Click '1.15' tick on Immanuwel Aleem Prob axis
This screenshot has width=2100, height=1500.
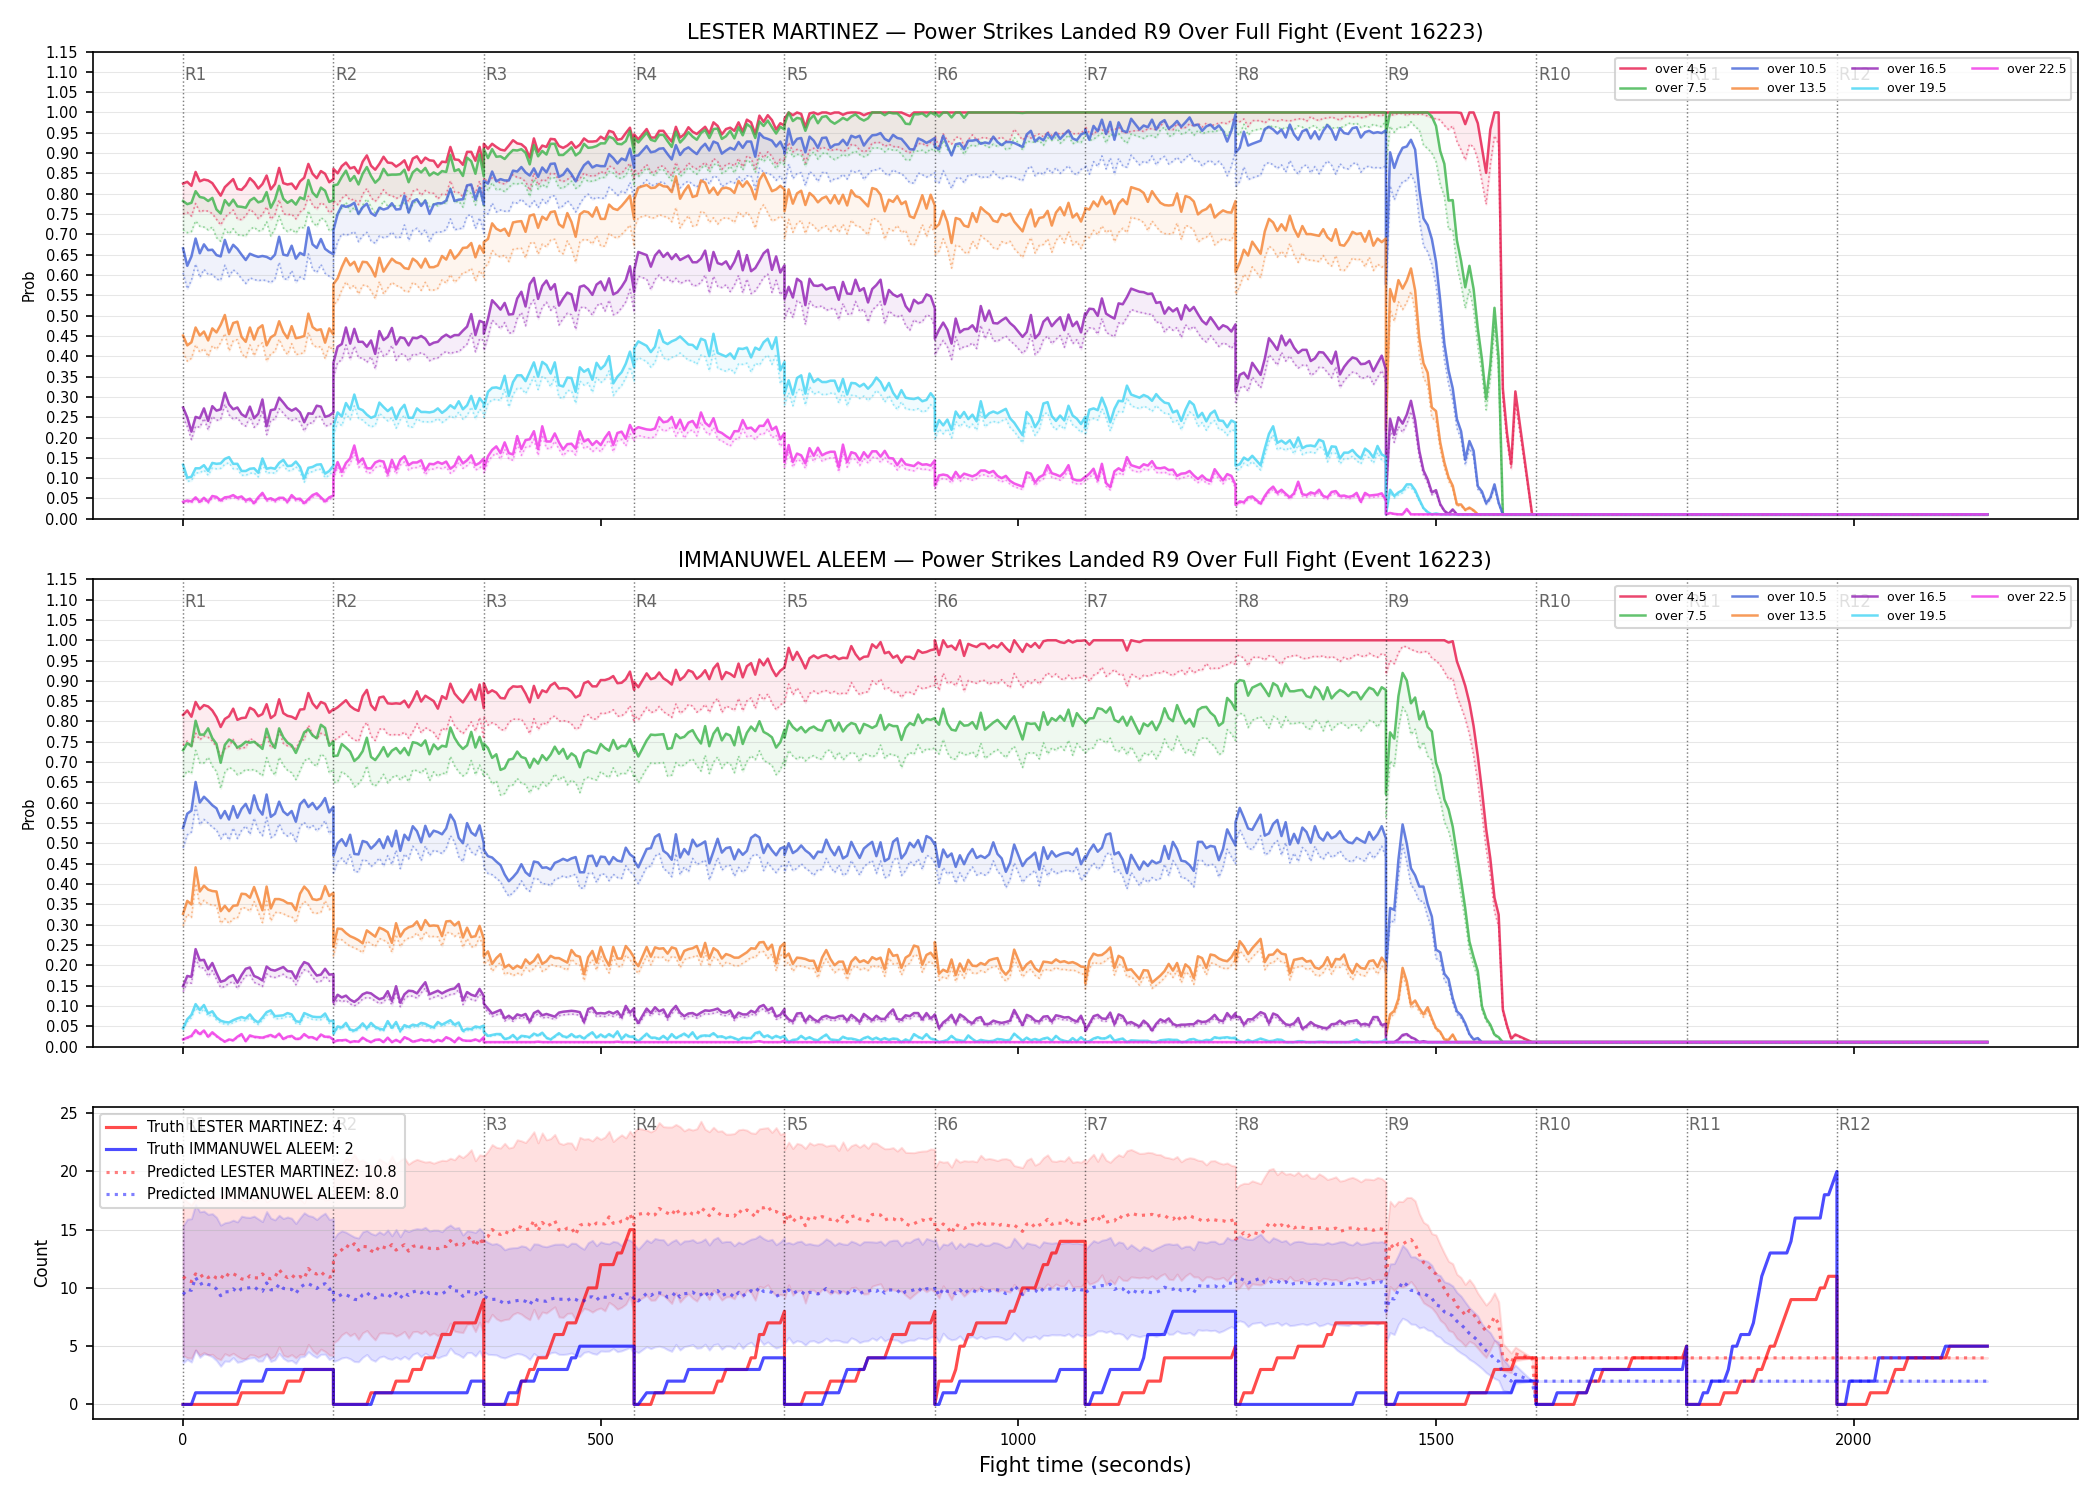click(62, 579)
